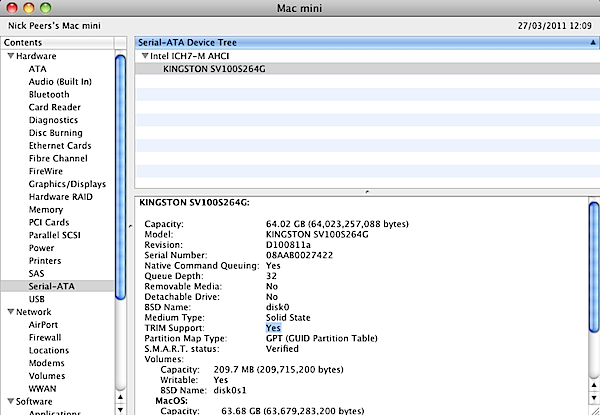Click the highlighted TRIM Support value Yes

pos(273,328)
